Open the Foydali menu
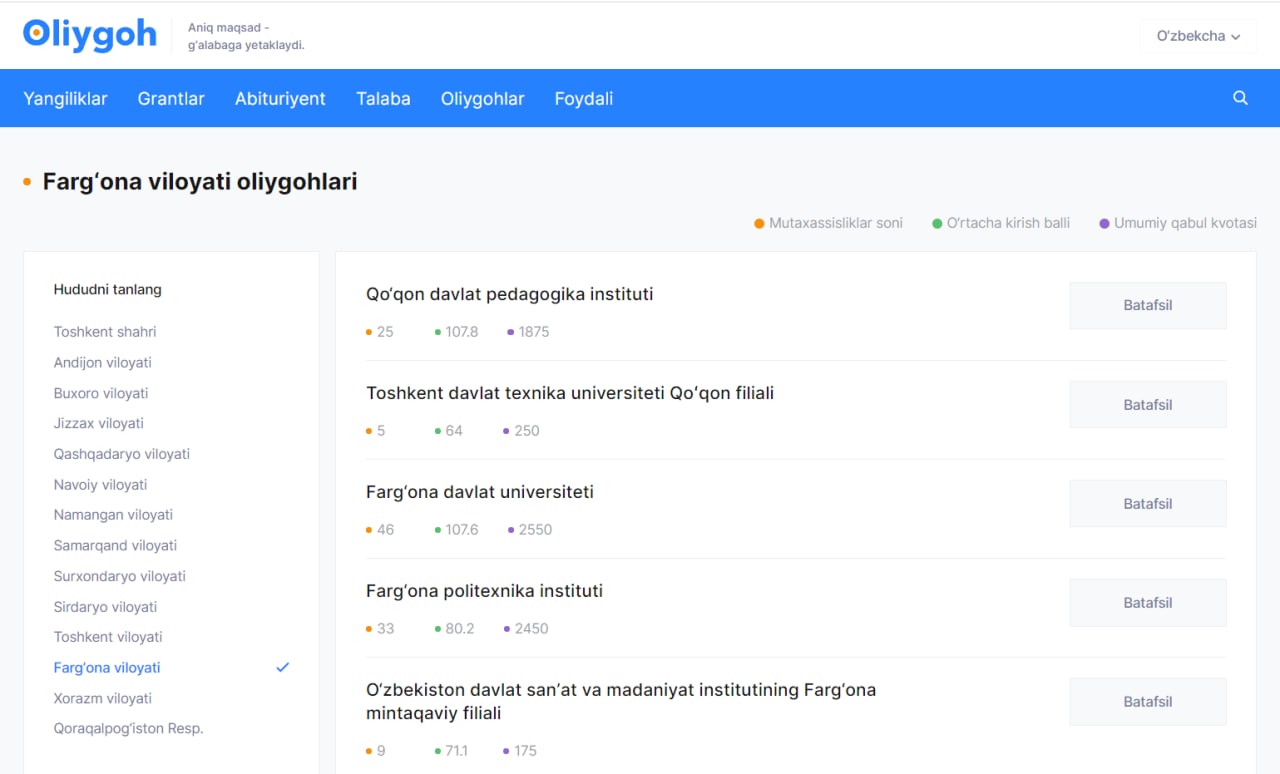Image resolution: width=1280 pixels, height=774 pixels. click(584, 98)
